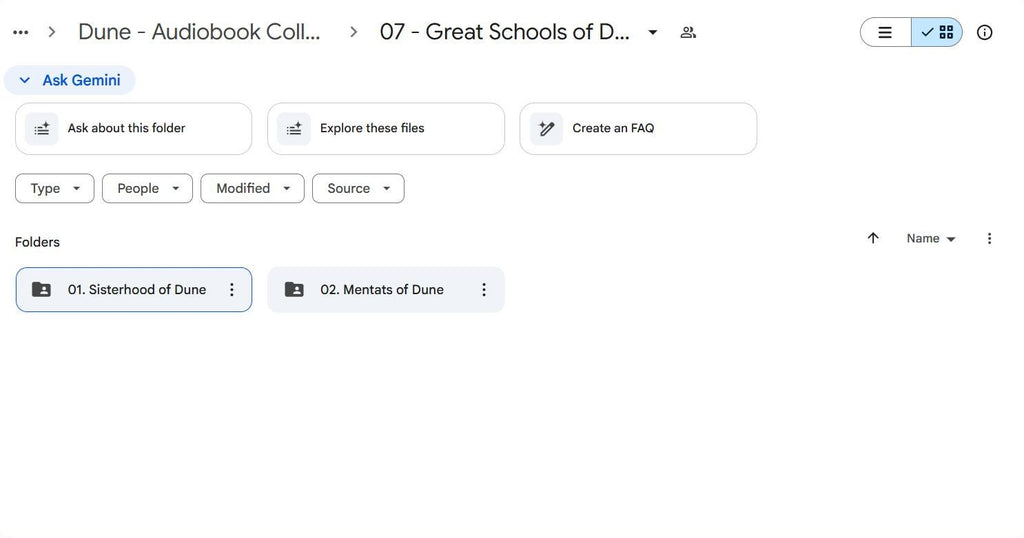Open more actions for Mentats of Dune
The height and width of the screenshot is (538, 1024).
click(x=484, y=290)
